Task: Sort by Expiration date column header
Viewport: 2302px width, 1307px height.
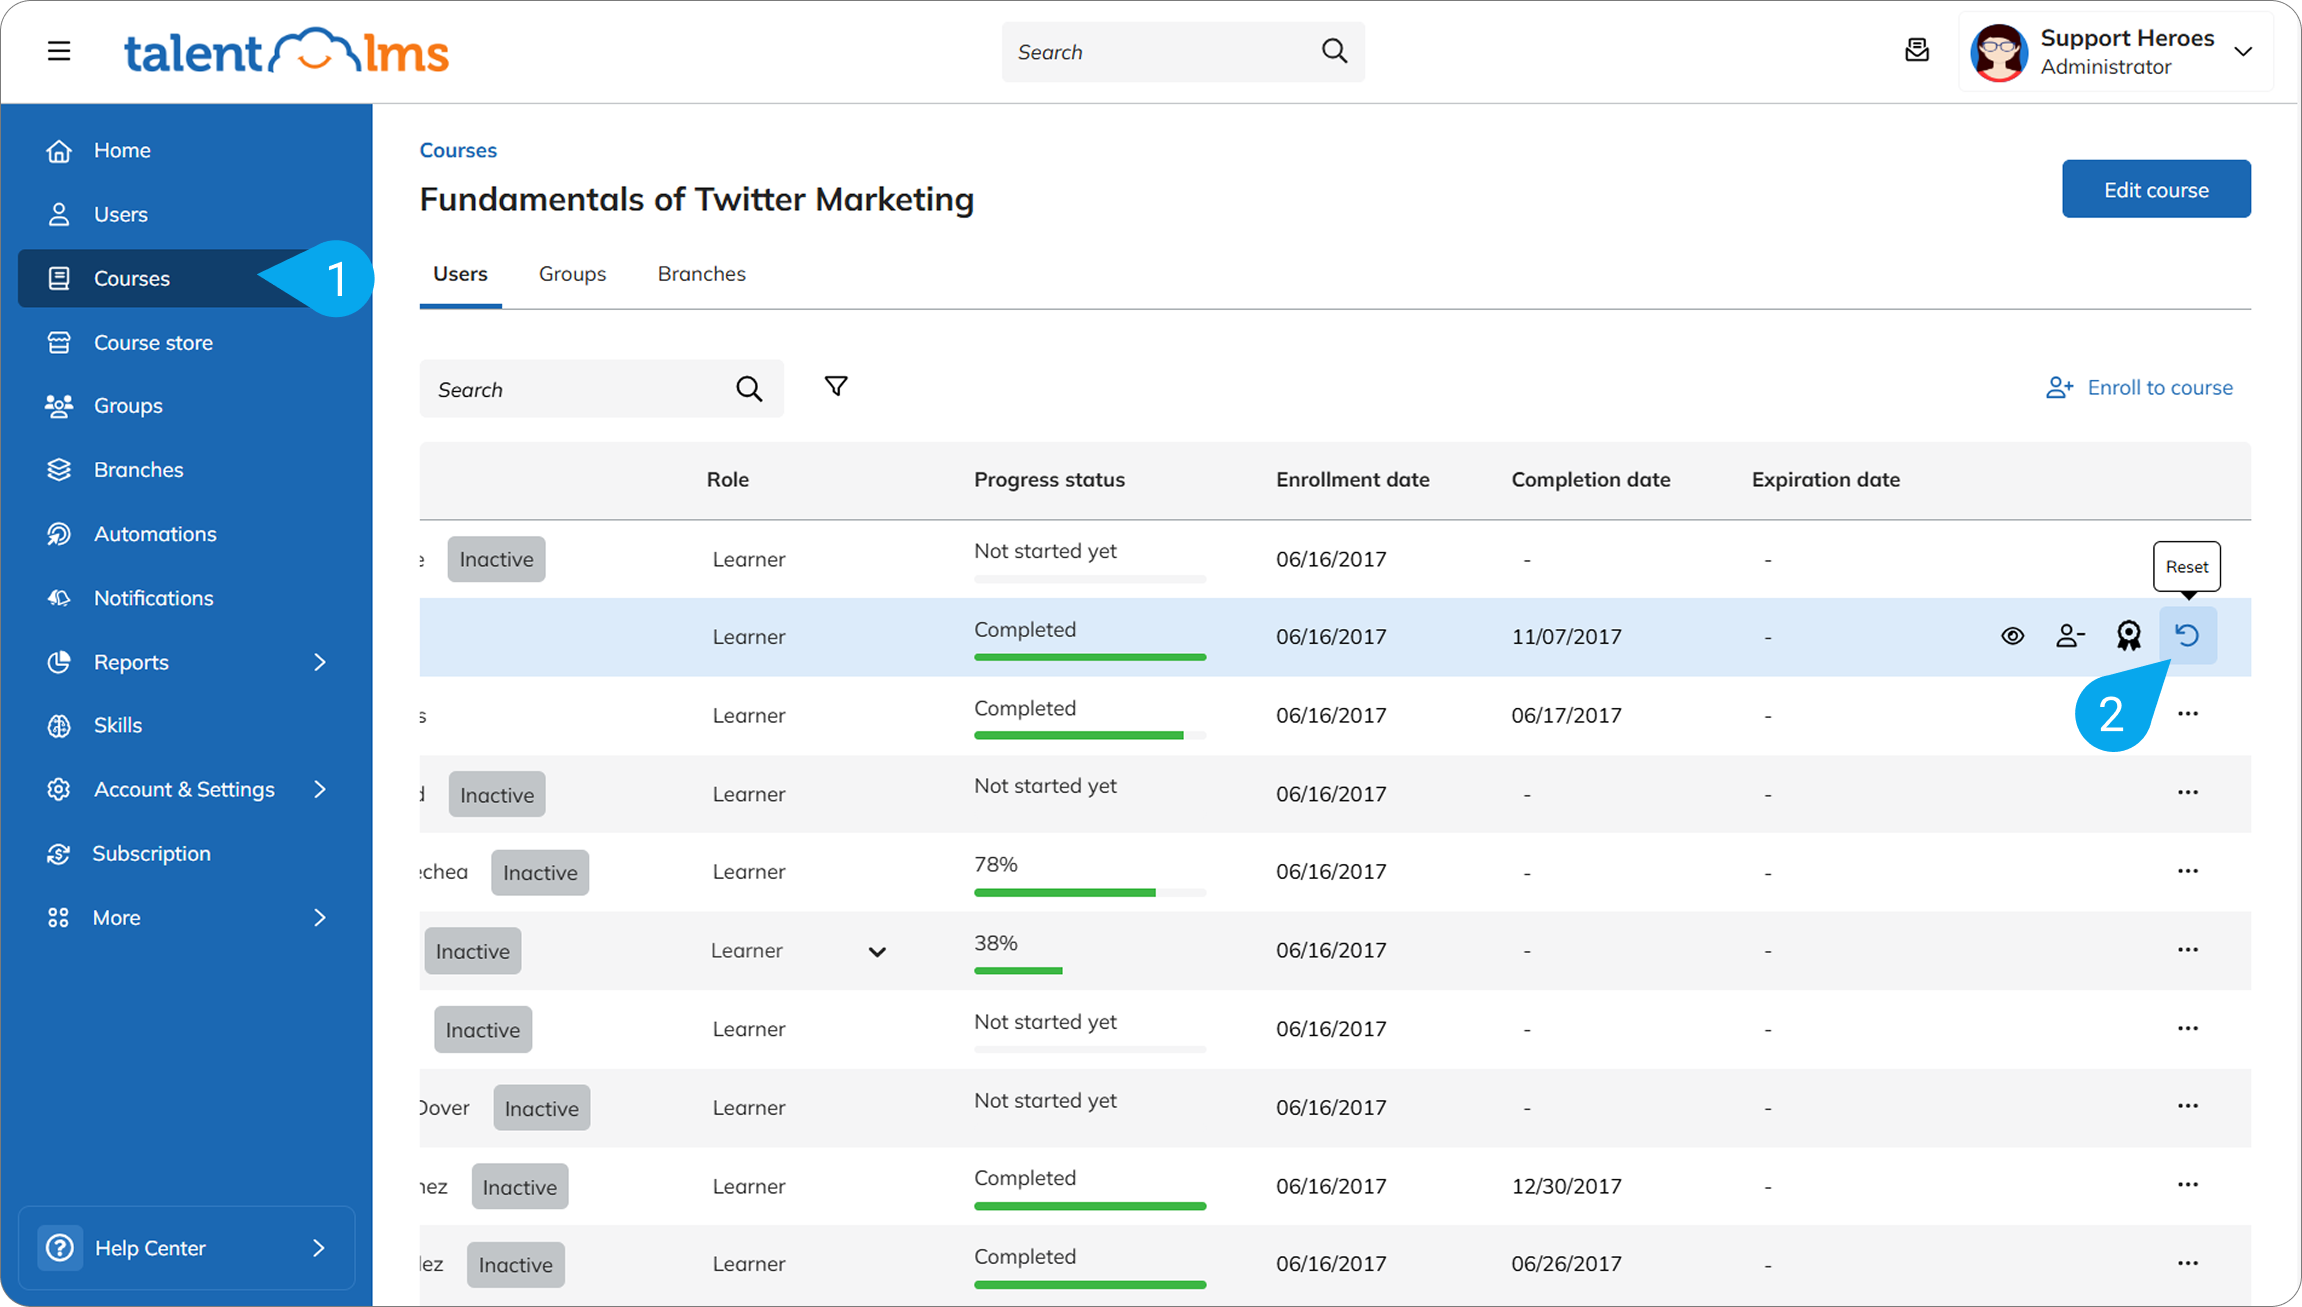Action: coord(1825,480)
